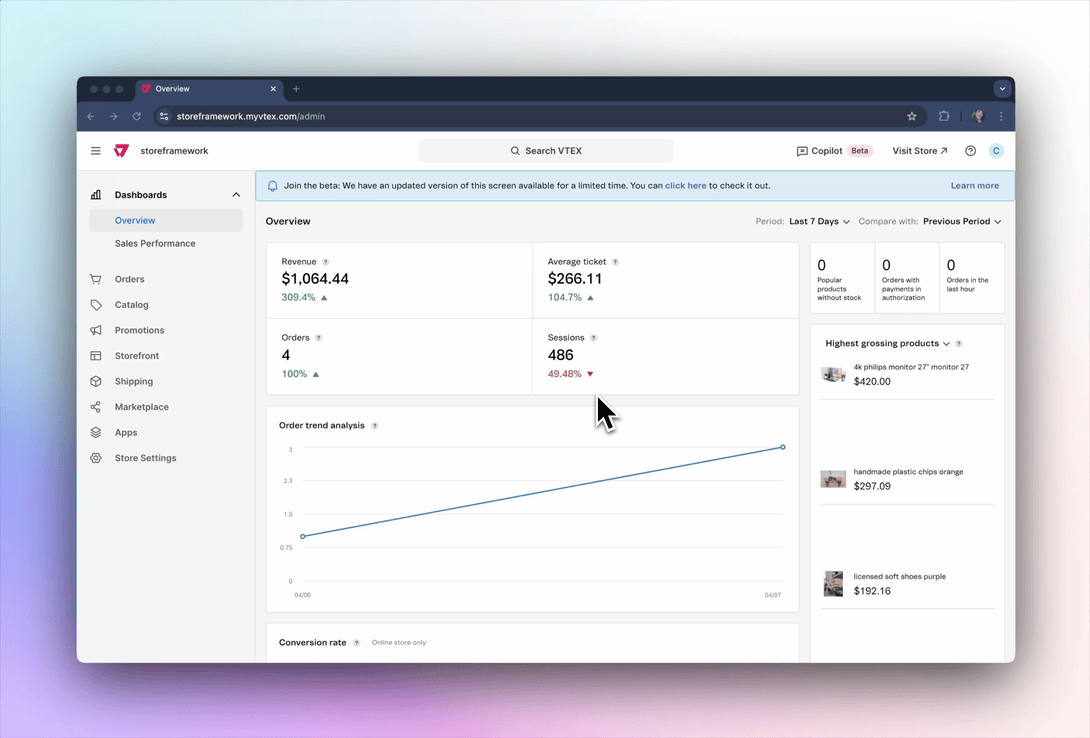The width and height of the screenshot is (1090, 738).
Task: Open the Copilot Beta button
Action: click(834, 151)
